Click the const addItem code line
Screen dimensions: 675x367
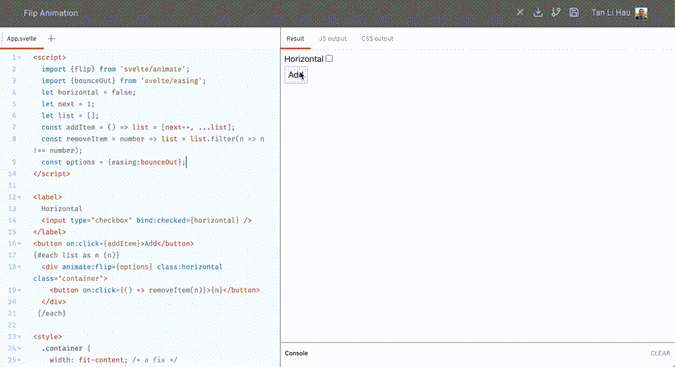[x=138, y=127]
